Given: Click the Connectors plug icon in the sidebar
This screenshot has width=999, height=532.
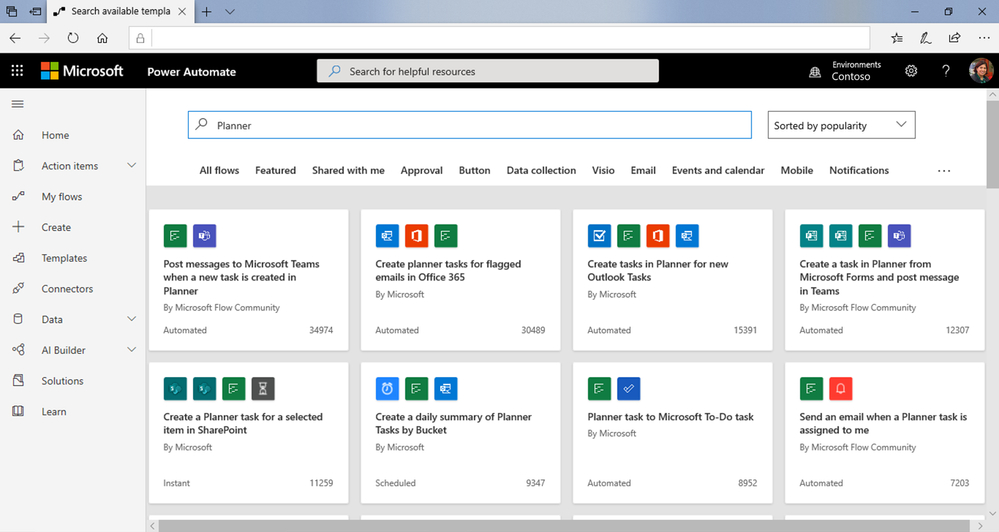Looking at the screenshot, I should coord(18,289).
